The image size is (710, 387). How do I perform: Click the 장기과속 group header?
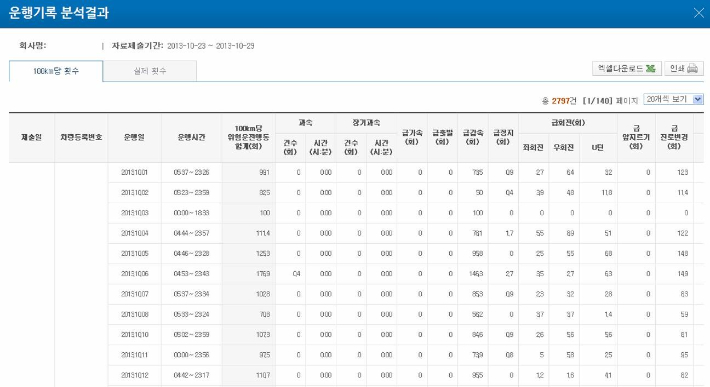point(366,123)
